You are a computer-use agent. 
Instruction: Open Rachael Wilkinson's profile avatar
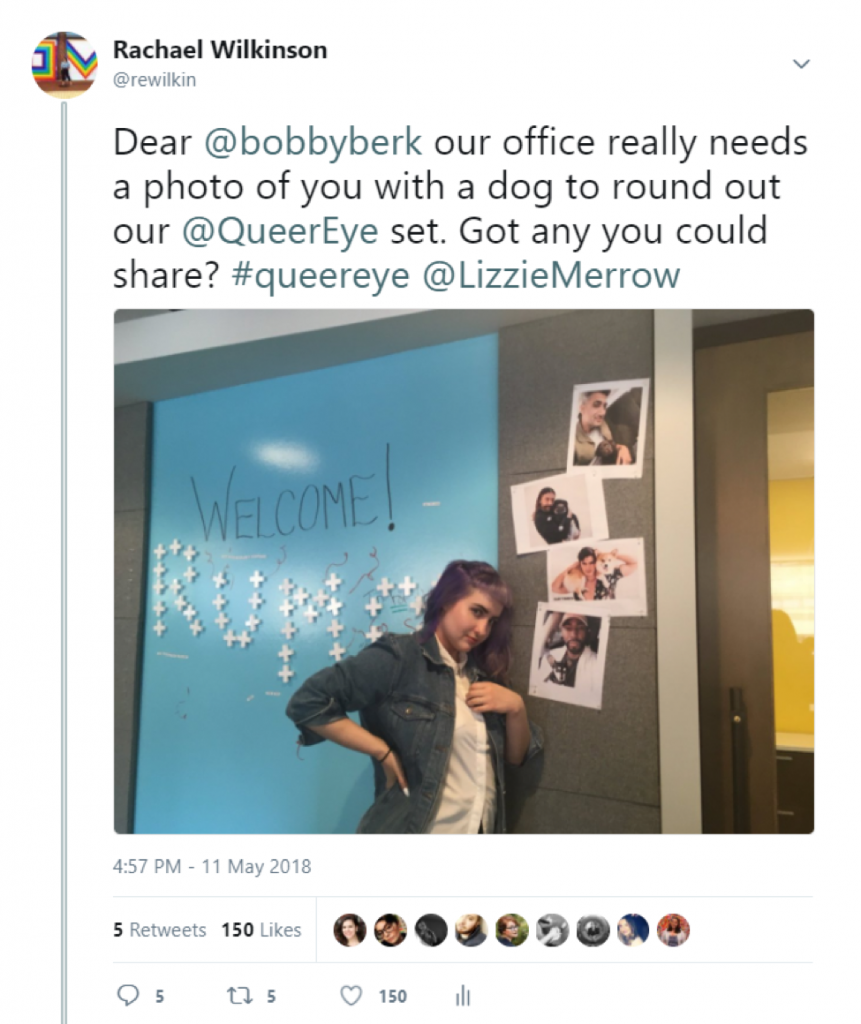coord(65,65)
